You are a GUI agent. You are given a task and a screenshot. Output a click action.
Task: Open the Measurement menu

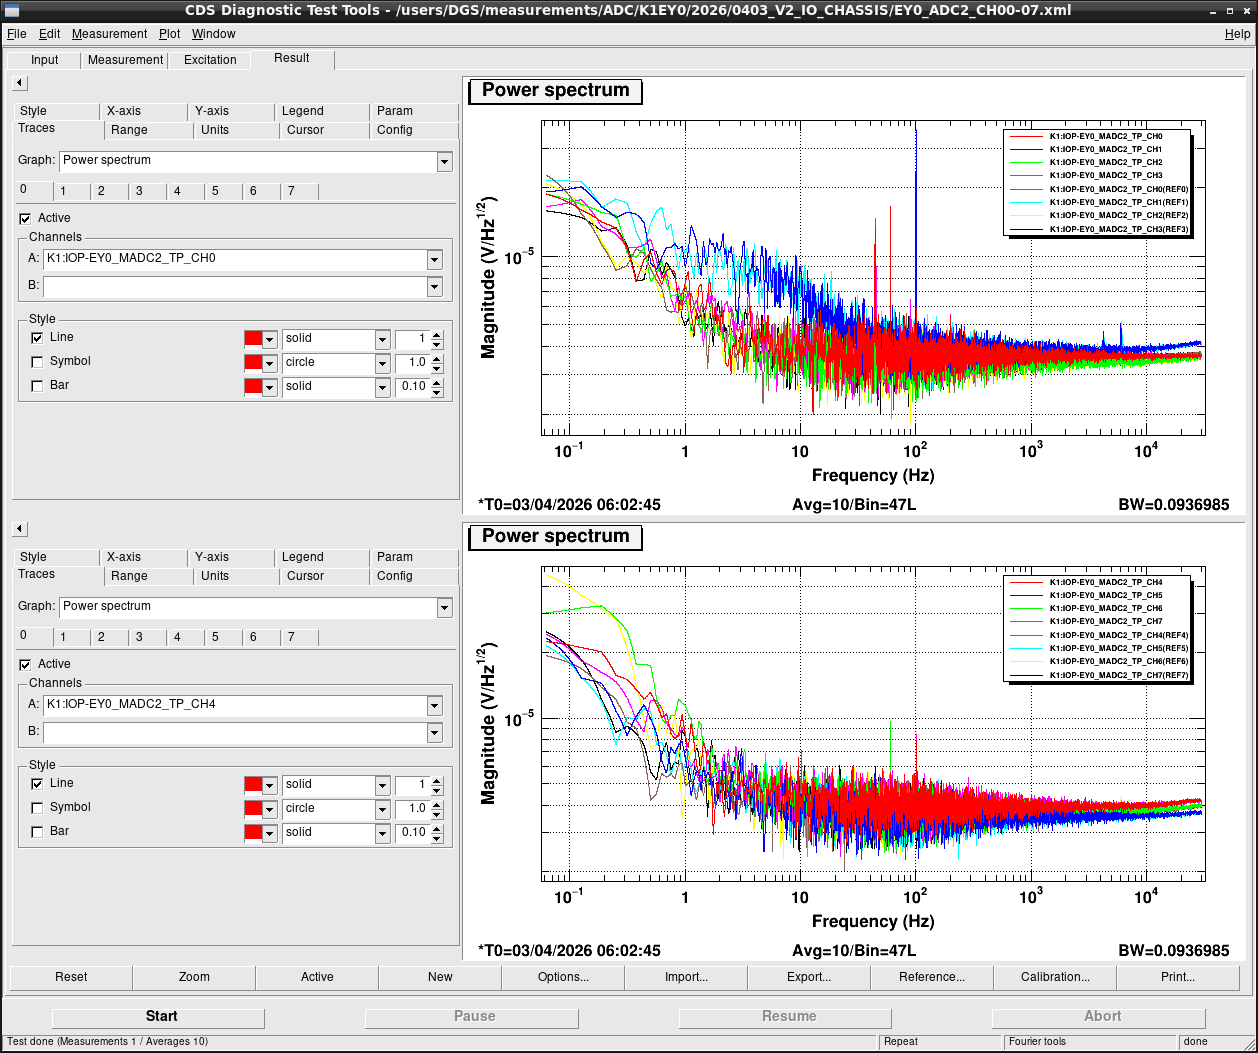[109, 34]
